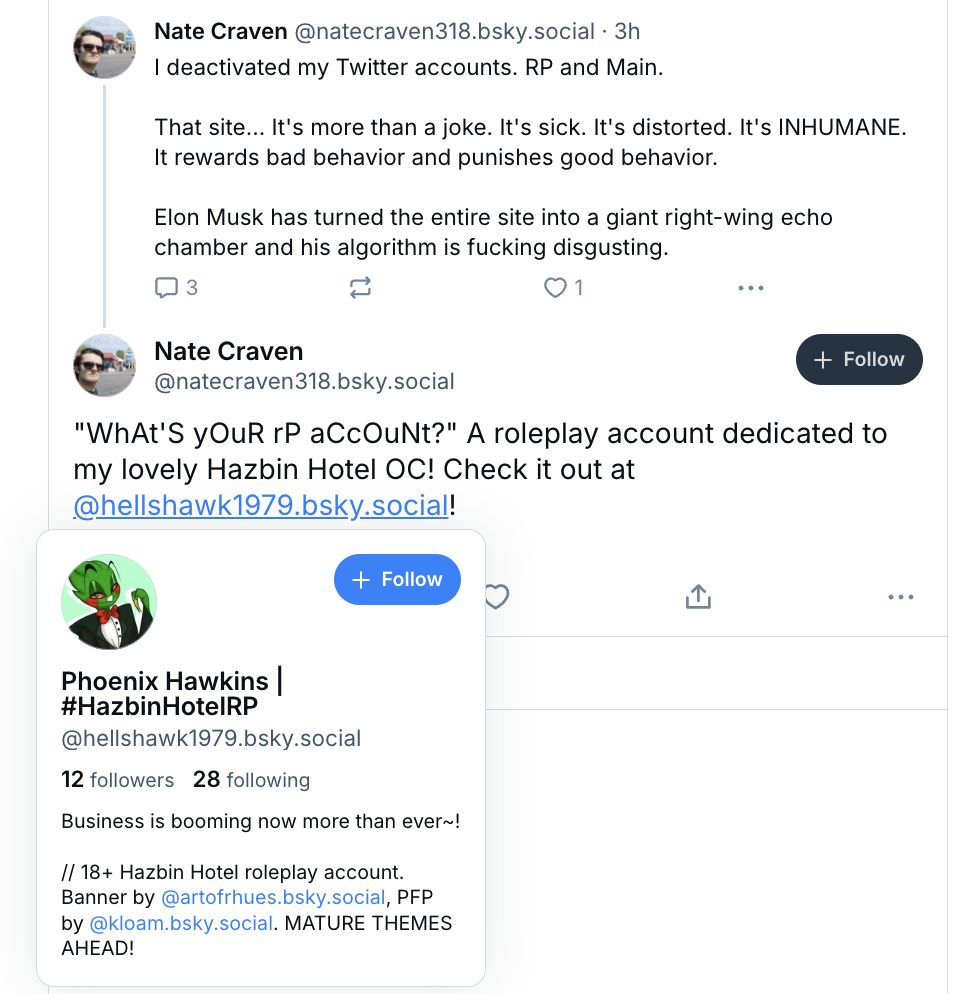The width and height of the screenshot is (962, 994).
Task: View the 12 followers list
Action: coord(117,780)
